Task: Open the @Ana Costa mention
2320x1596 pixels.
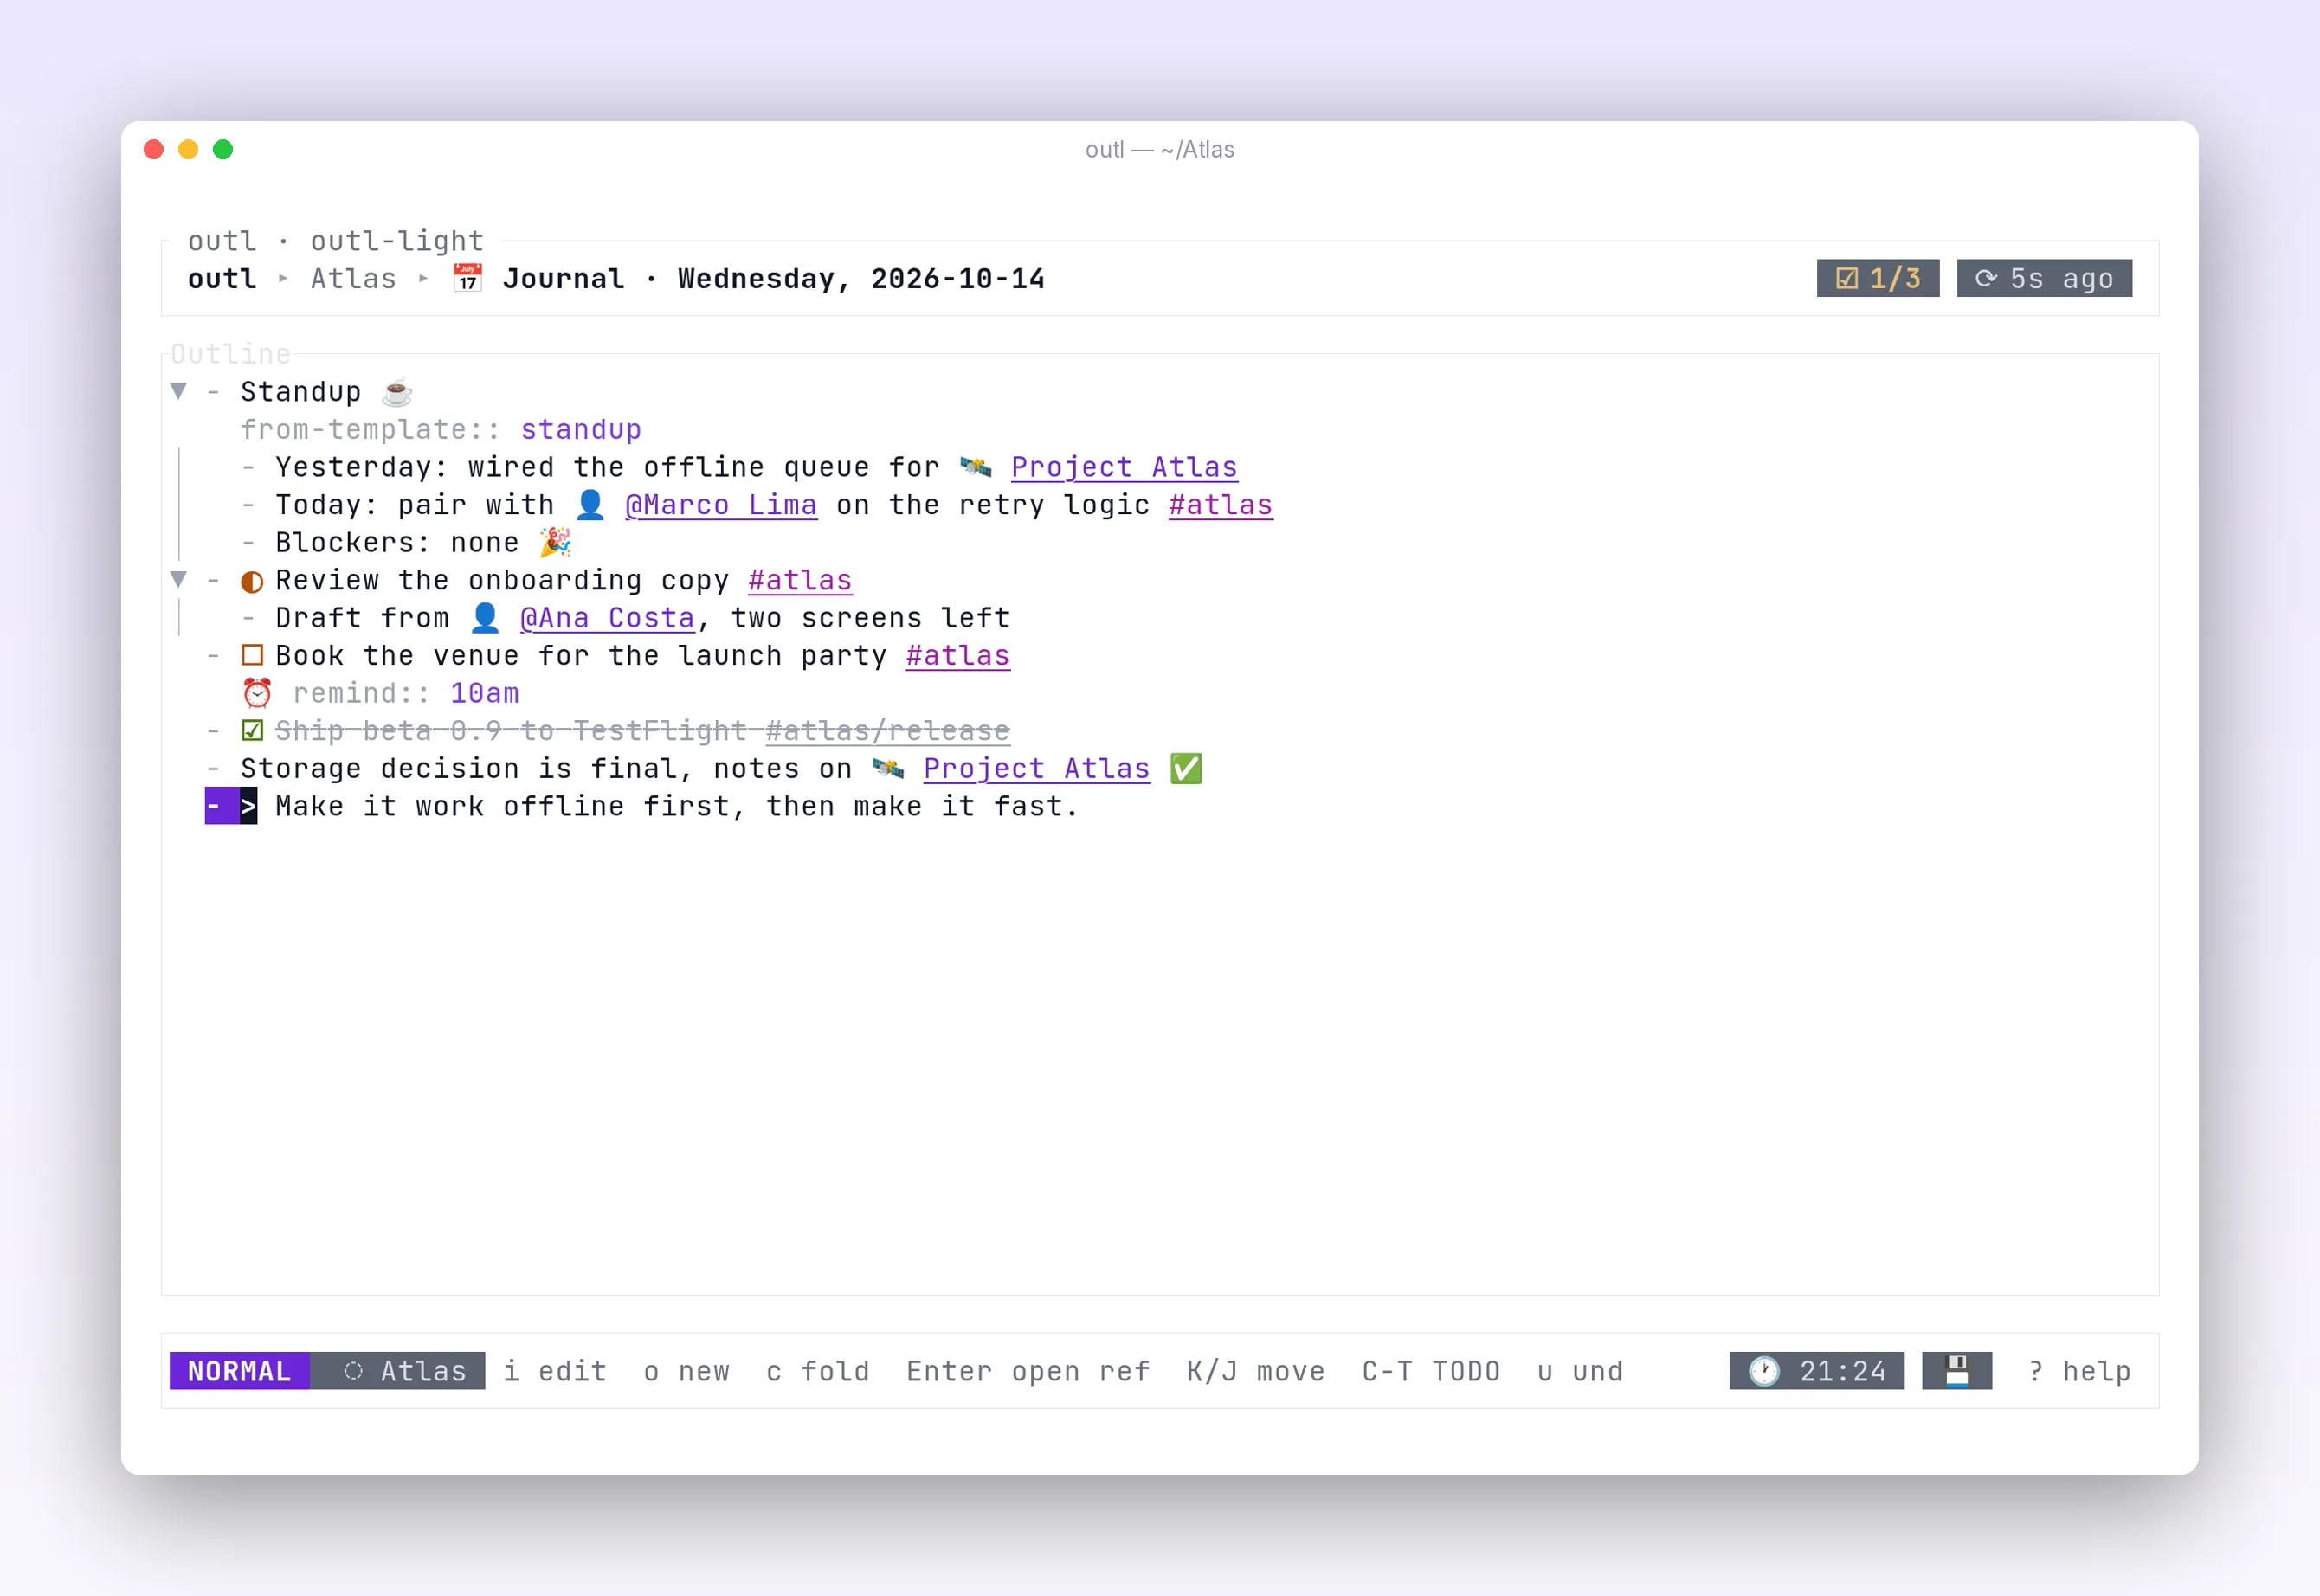Action: (x=607, y=617)
